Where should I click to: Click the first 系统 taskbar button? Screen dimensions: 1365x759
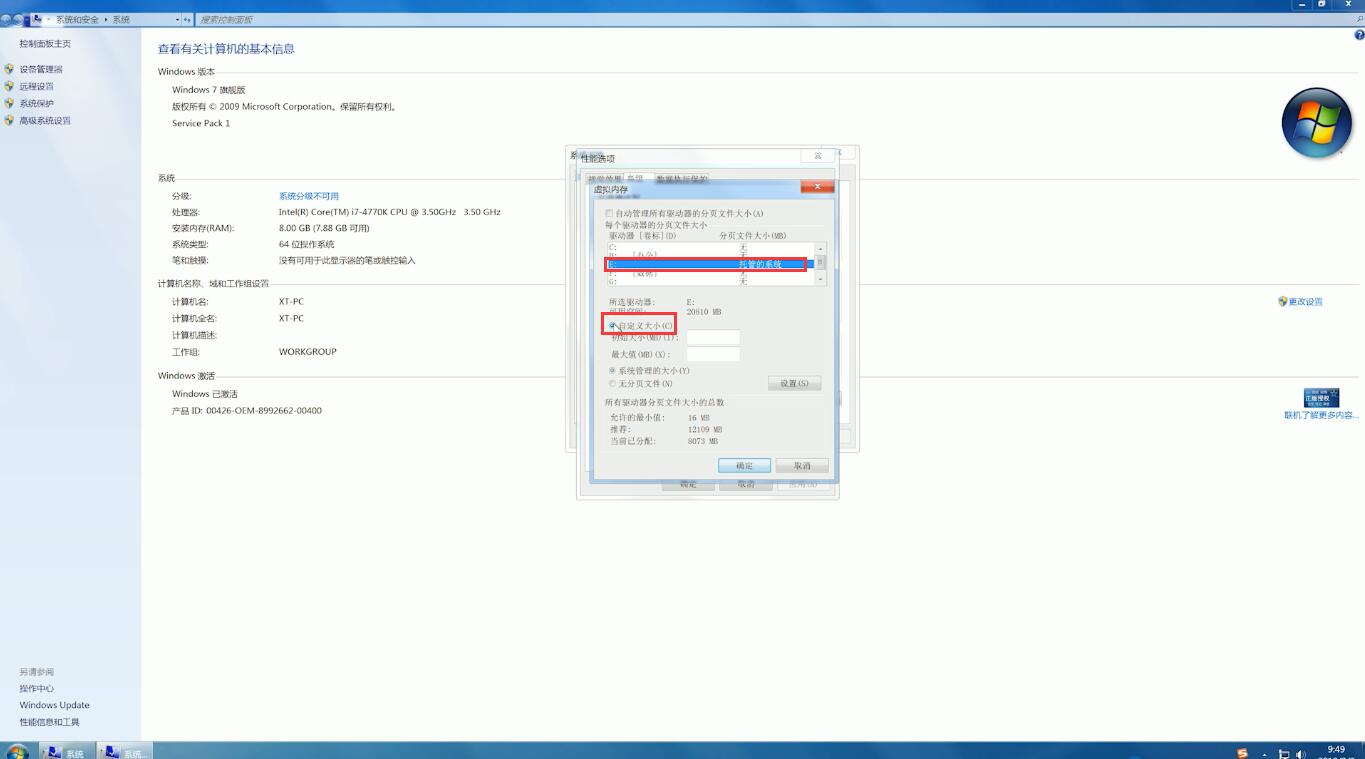click(x=66, y=752)
